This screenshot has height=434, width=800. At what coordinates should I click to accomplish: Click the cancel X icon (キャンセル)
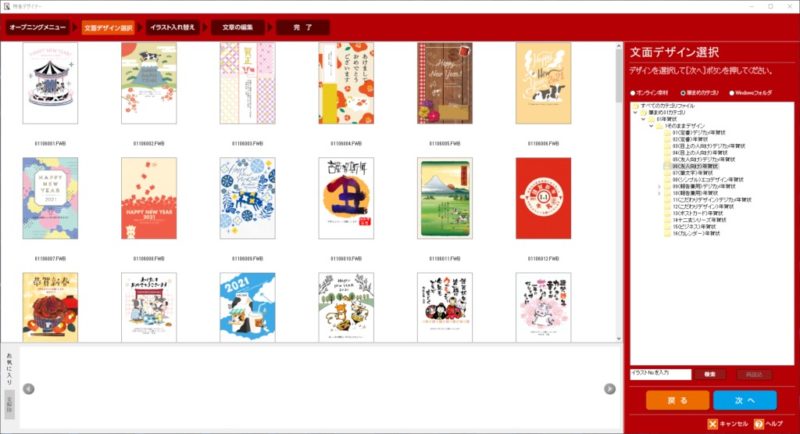712,424
